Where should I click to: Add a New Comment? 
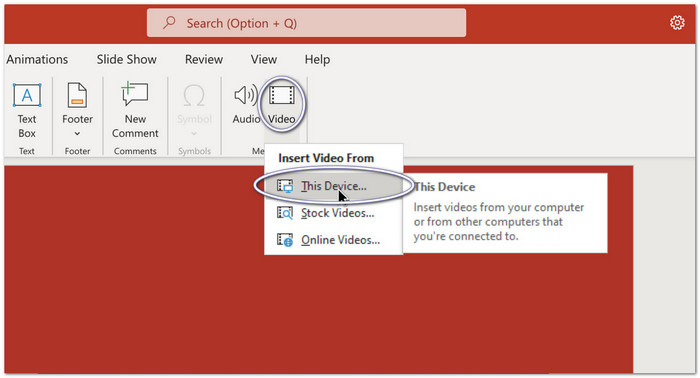click(135, 110)
